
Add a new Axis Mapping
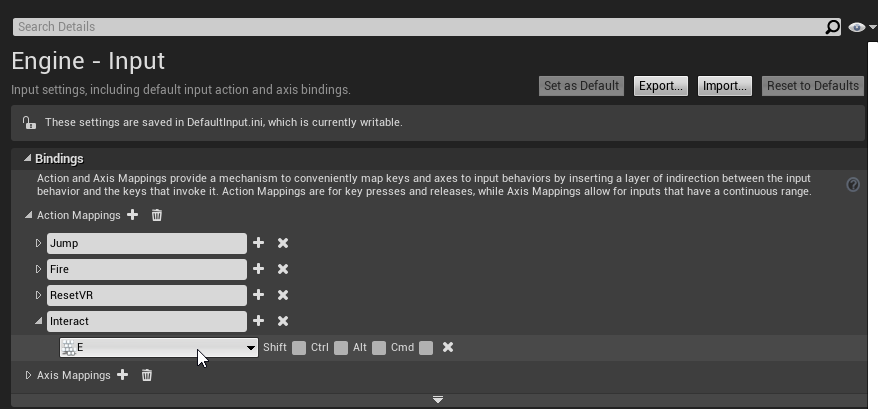[122, 375]
